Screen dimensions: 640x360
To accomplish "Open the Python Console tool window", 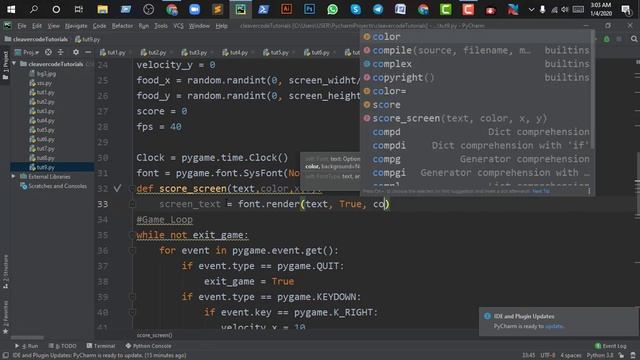I will pos(148,346).
